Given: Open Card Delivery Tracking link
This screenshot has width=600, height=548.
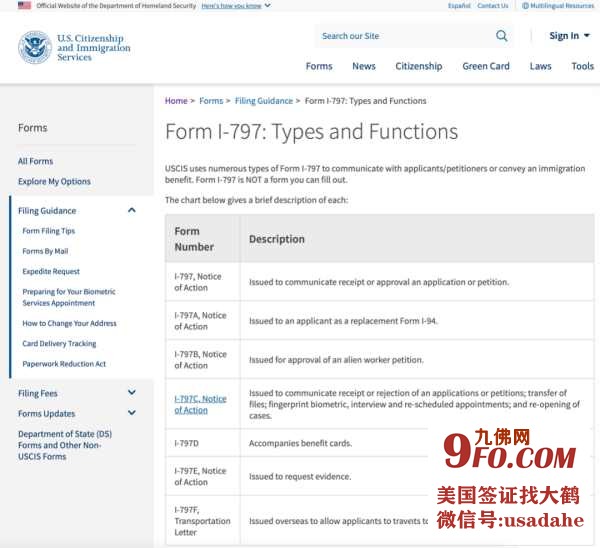Looking at the screenshot, I should click(59, 343).
